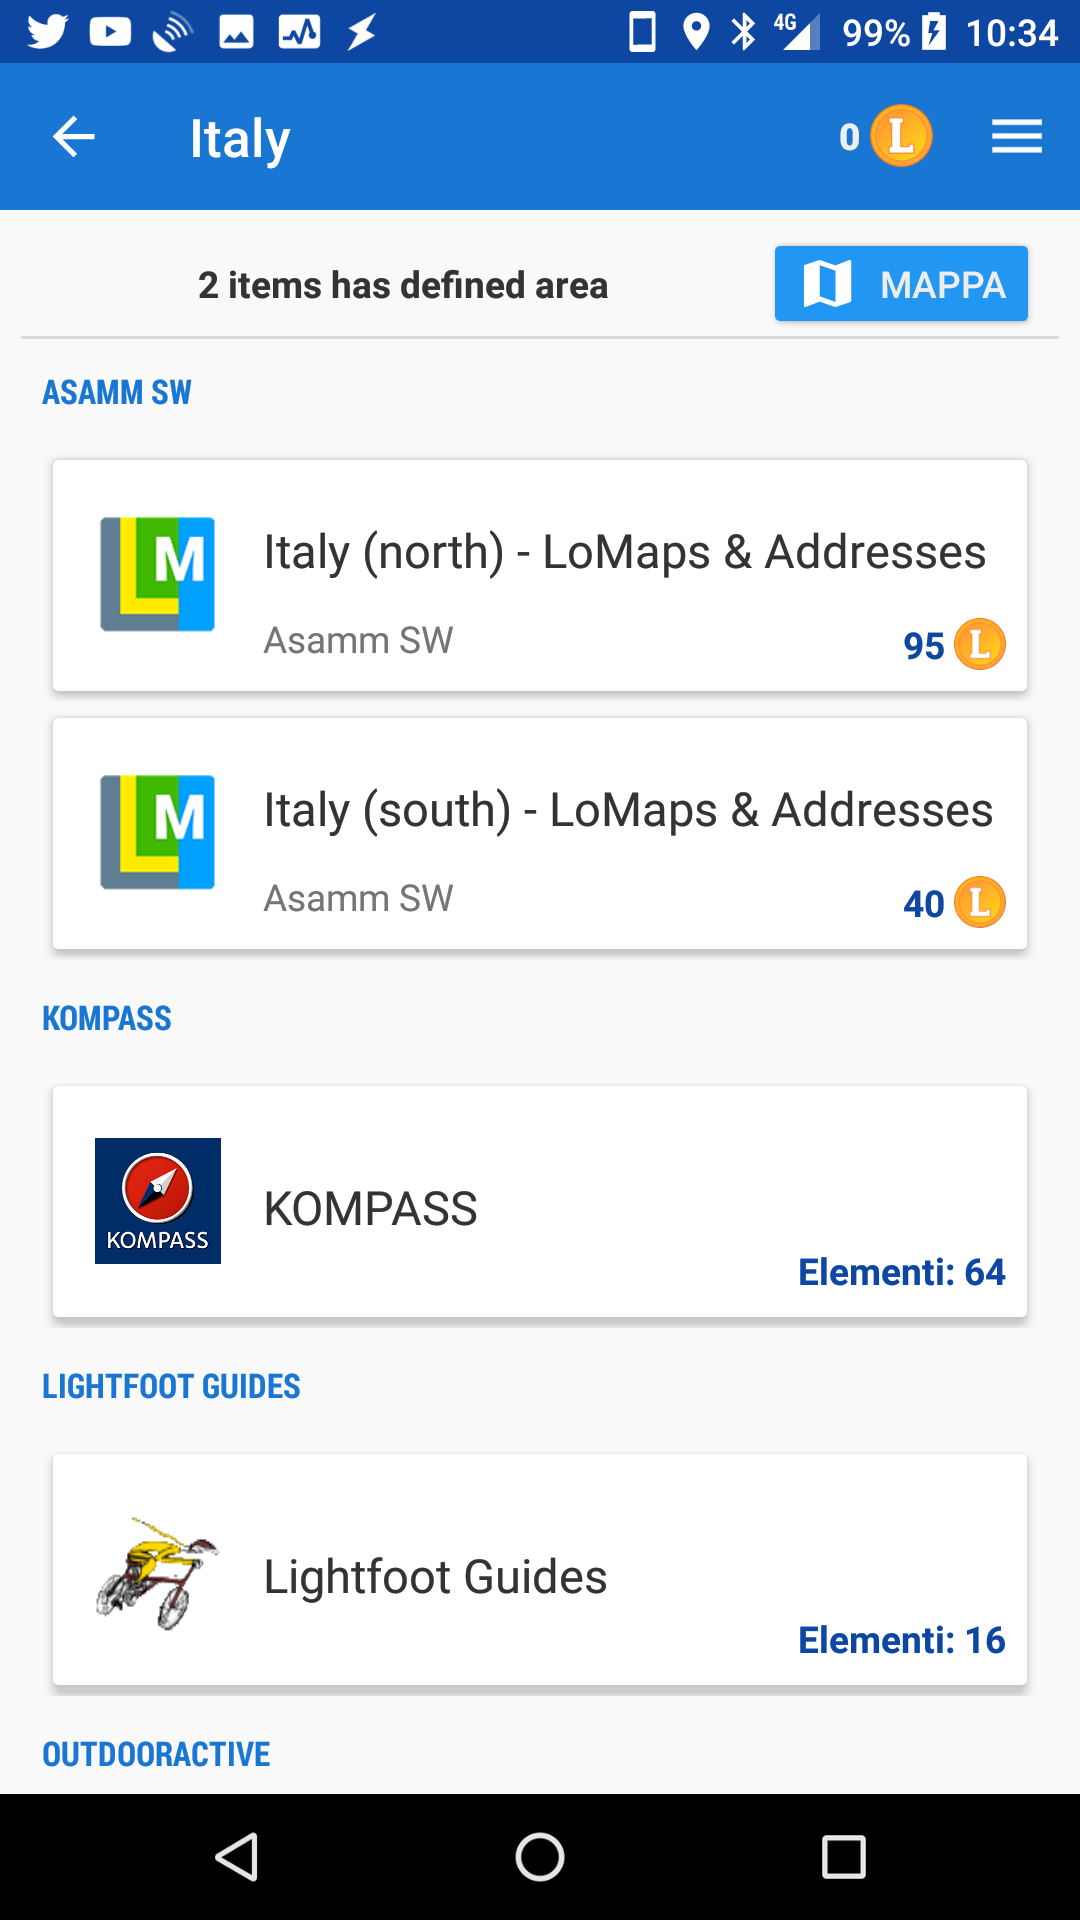The height and width of the screenshot is (1920, 1080).
Task: Open the recent apps square button
Action: (x=843, y=1857)
